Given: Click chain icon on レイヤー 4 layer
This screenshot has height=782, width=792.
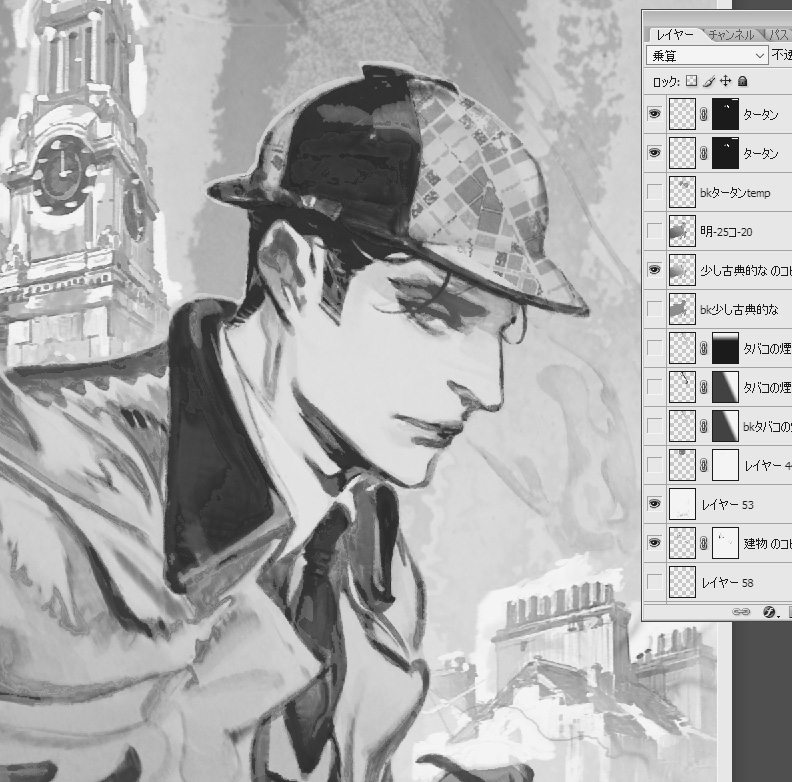Looking at the screenshot, I should pyautogui.click(x=704, y=465).
